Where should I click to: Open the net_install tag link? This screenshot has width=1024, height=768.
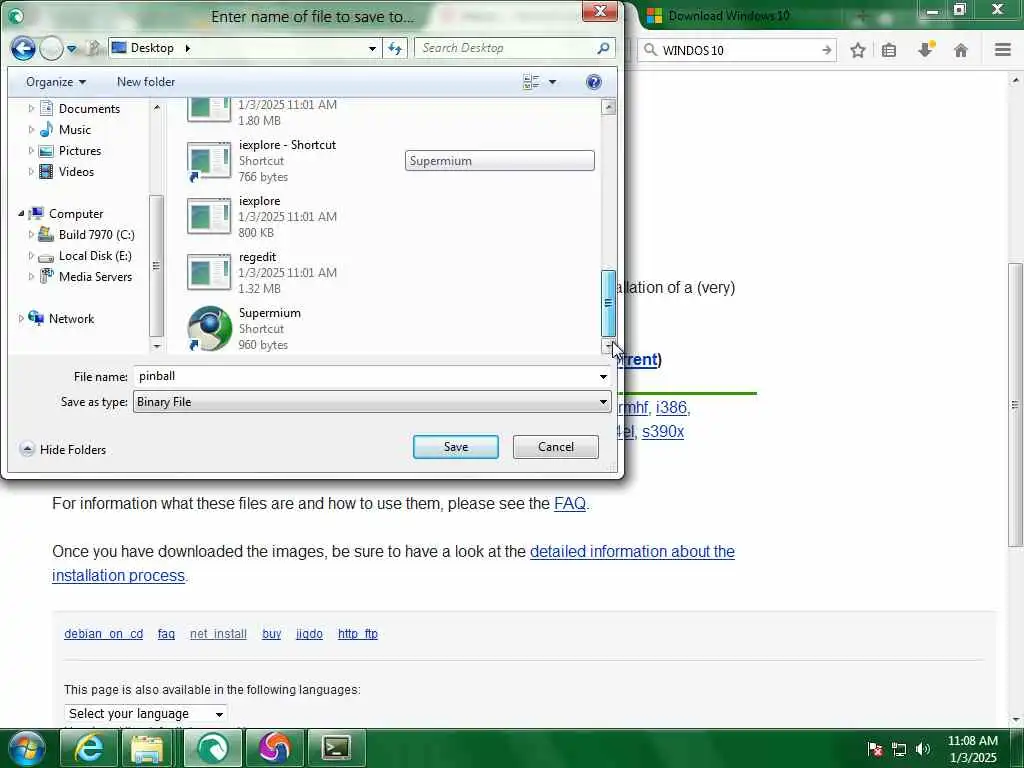pos(218,634)
